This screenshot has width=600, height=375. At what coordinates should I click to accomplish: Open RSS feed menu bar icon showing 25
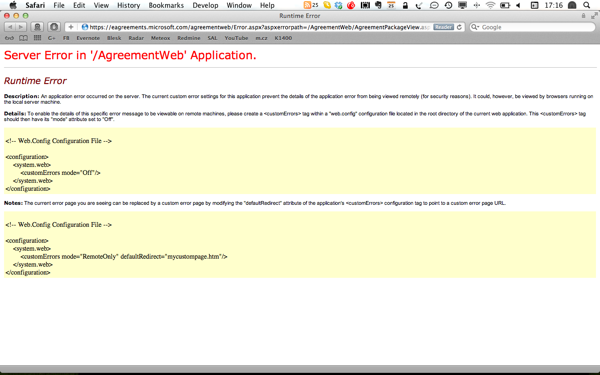tap(311, 5)
